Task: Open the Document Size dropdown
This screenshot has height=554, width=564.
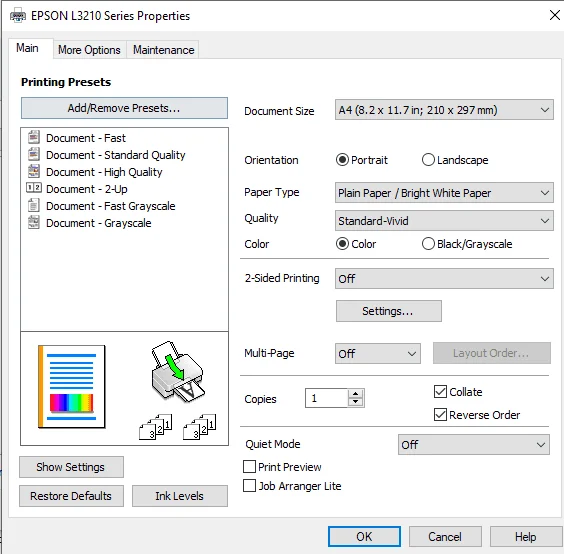Action: (444, 110)
